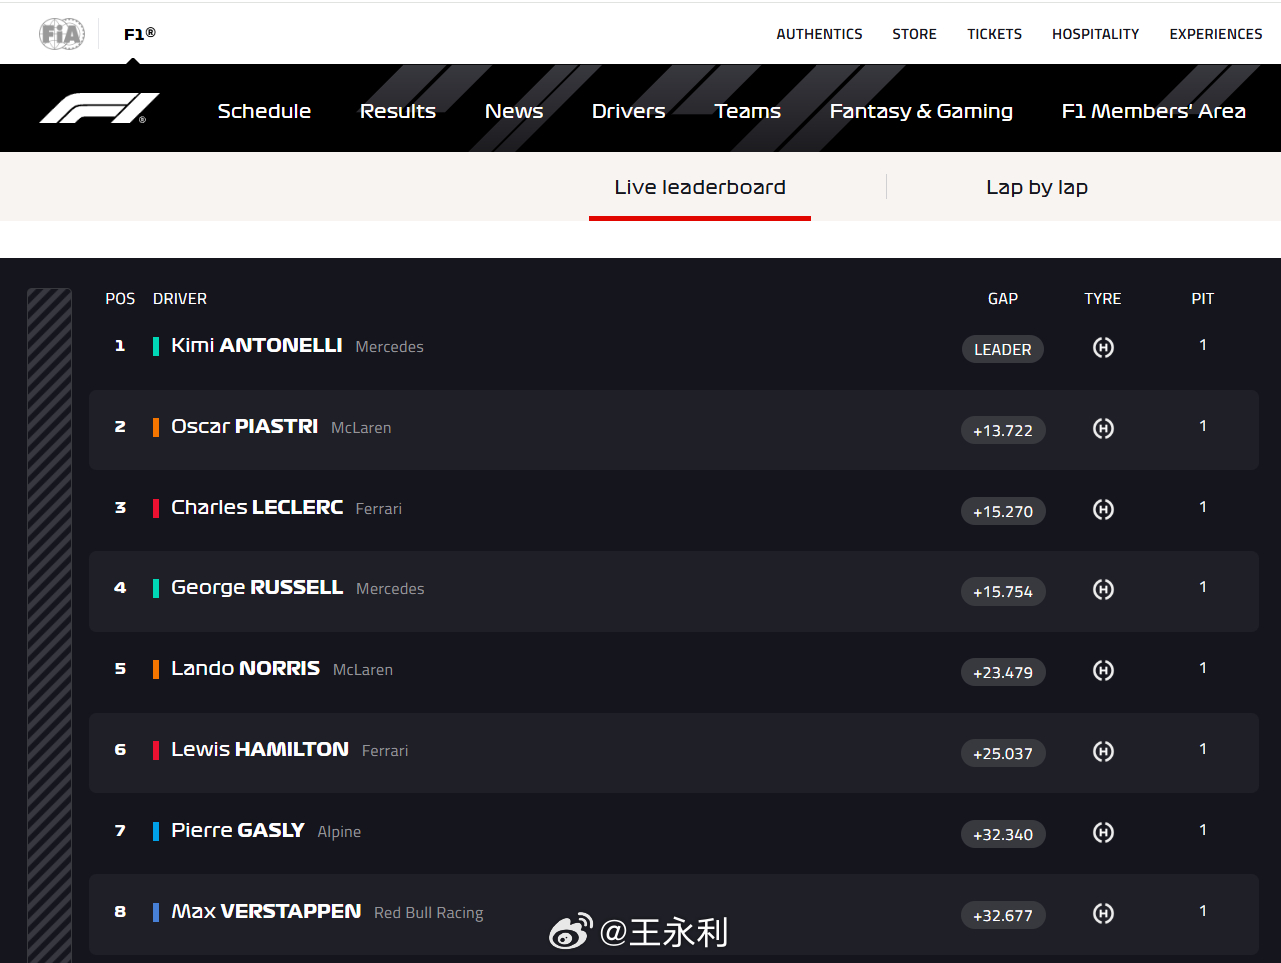Select driver Charles LECLERC
Screen dimensions: 1281x963
coord(257,508)
